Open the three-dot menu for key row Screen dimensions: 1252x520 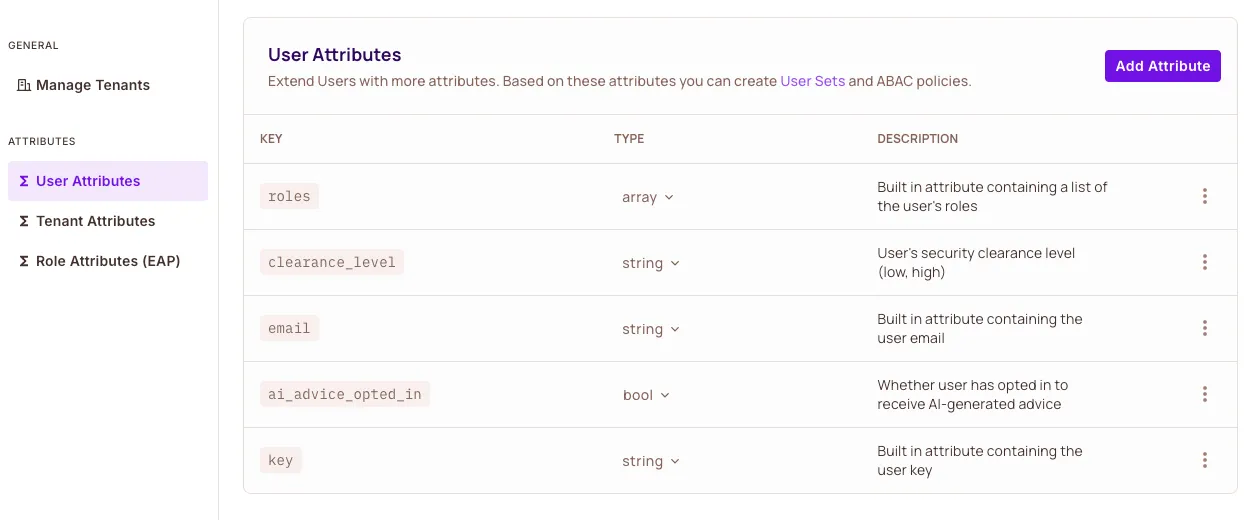click(x=1204, y=461)
